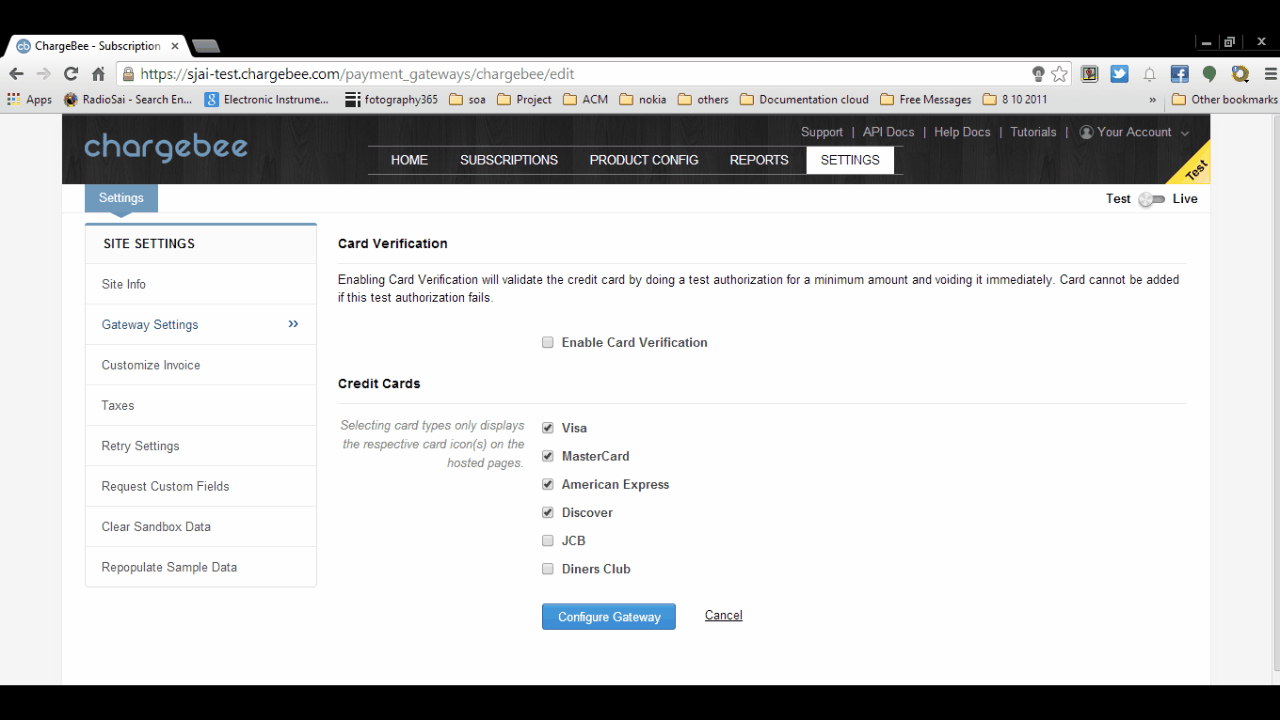
Task: Click Repopulate Sample Data
Action: pyautogui.click(x=201, y=567)
